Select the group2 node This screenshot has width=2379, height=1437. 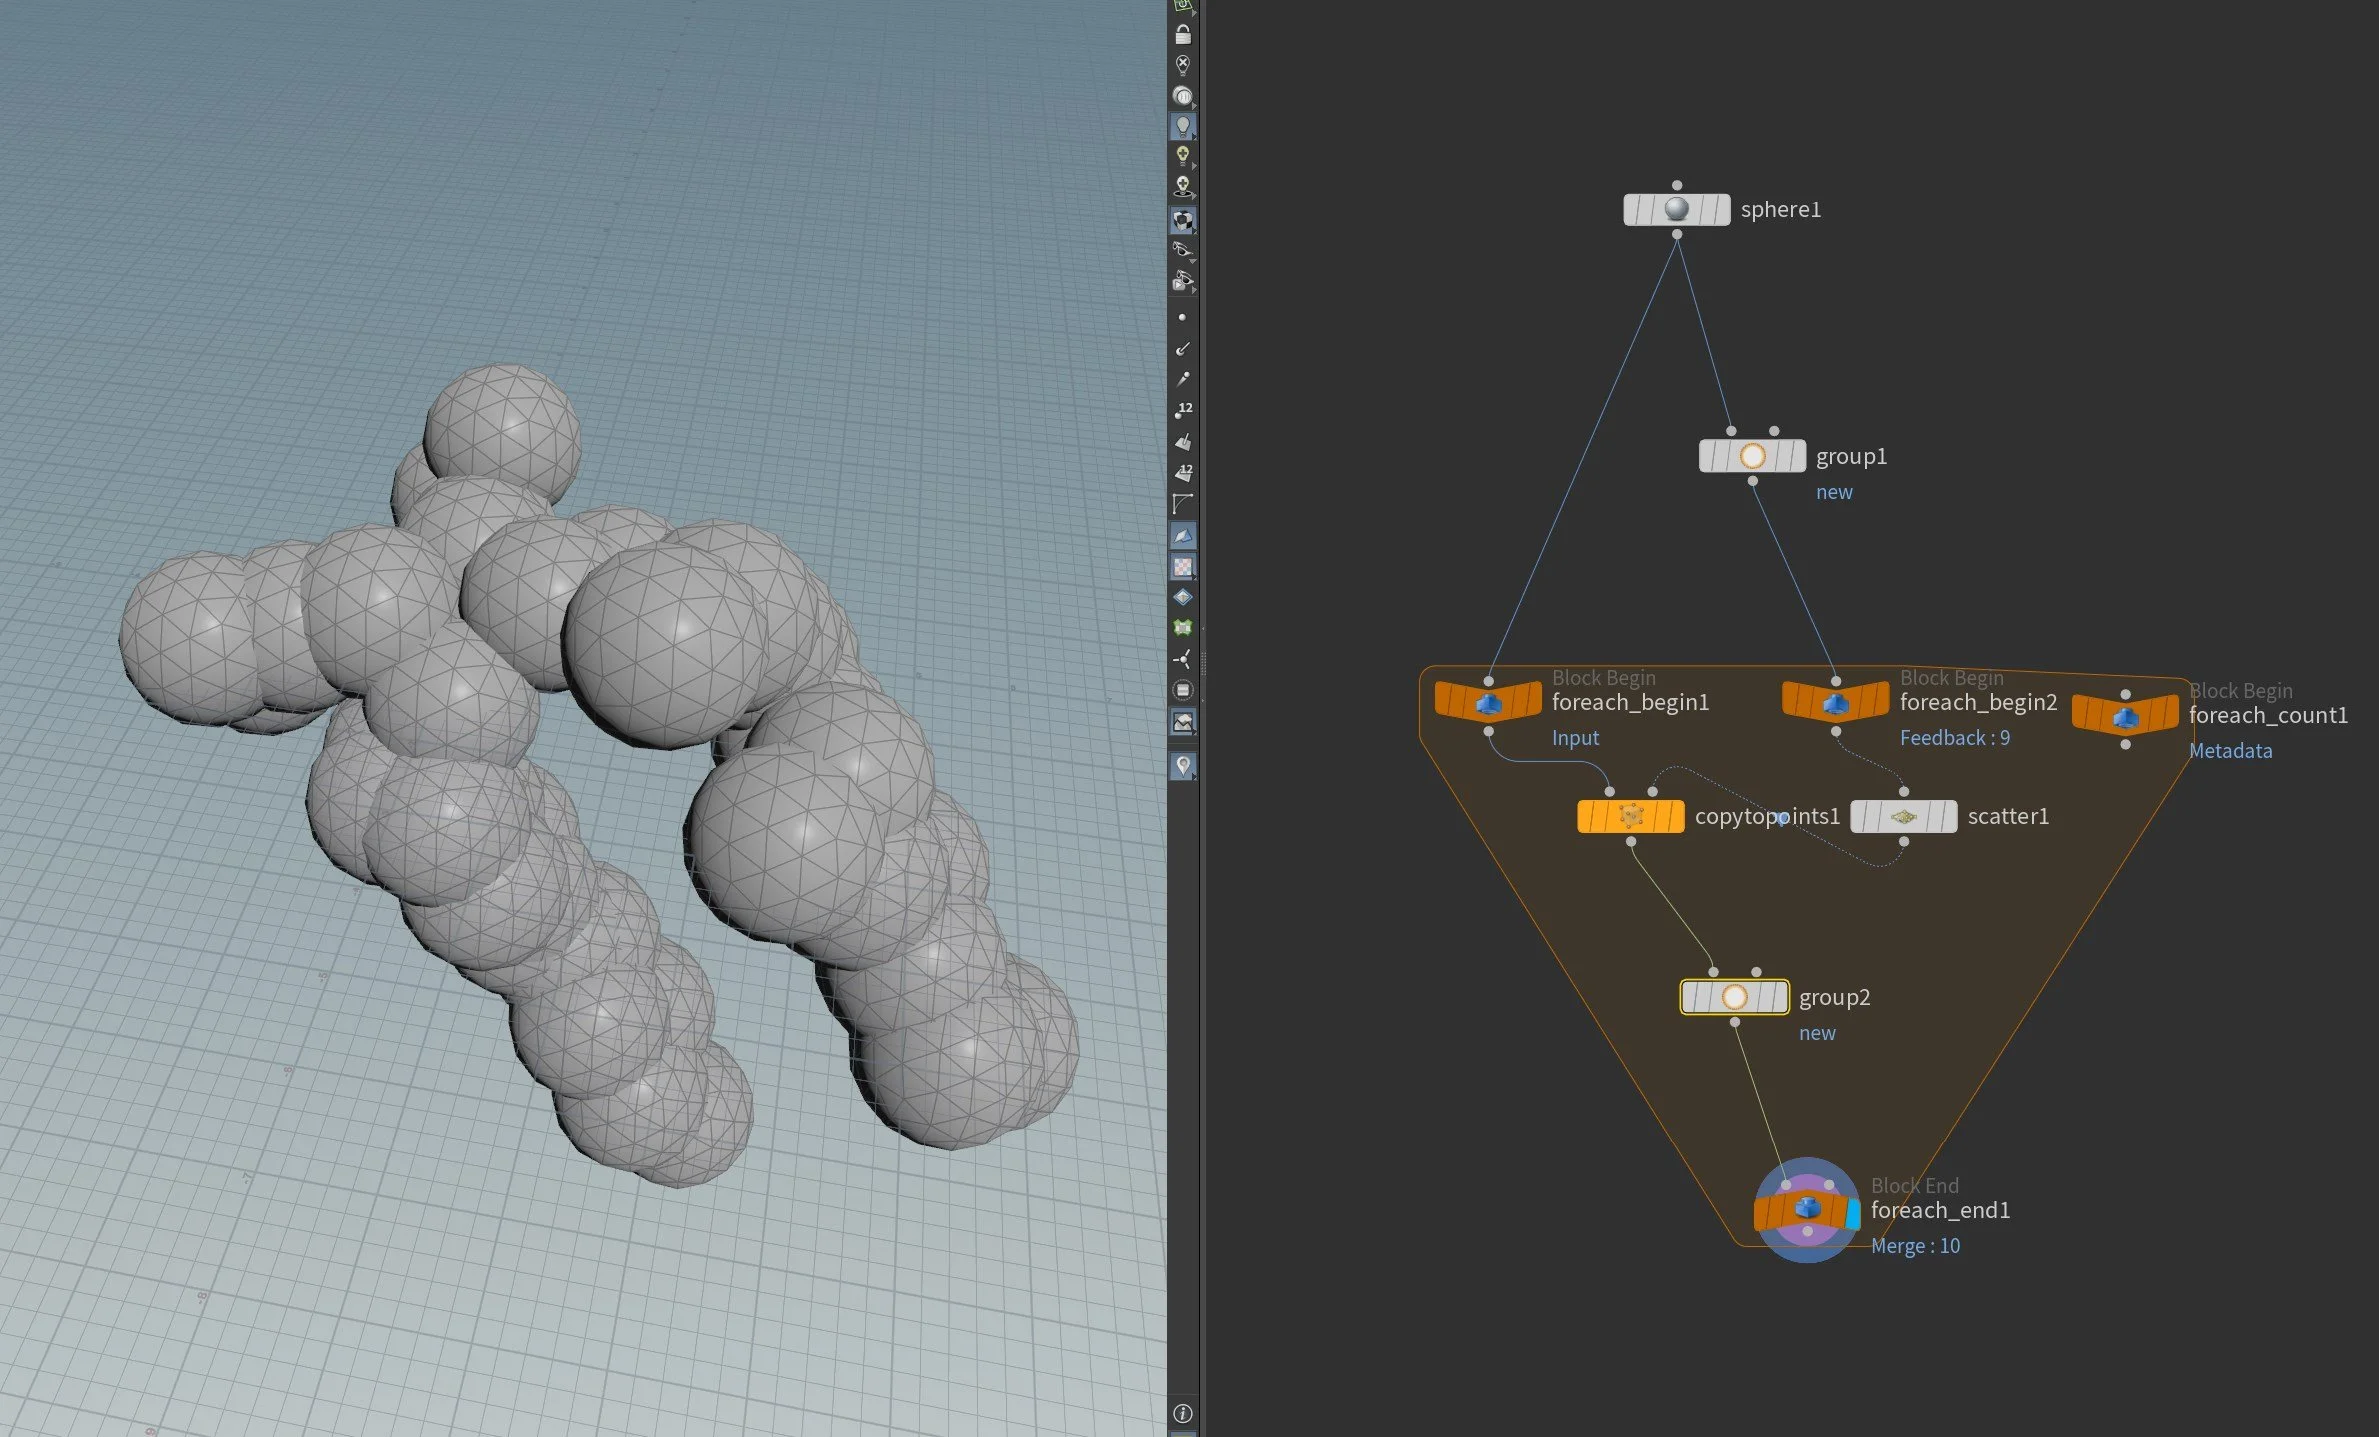point(1734,997)
